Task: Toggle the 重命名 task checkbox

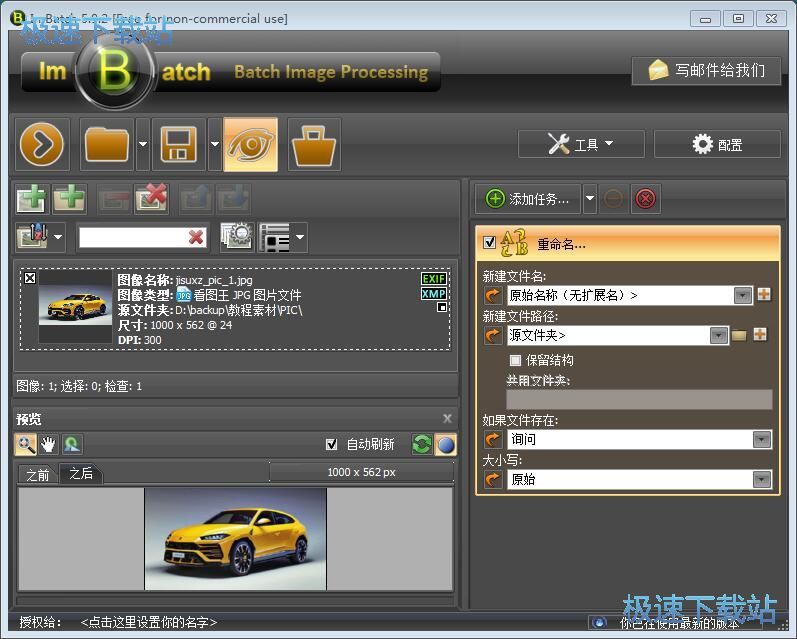Action: pyautogui.click(x=489, y=242)
